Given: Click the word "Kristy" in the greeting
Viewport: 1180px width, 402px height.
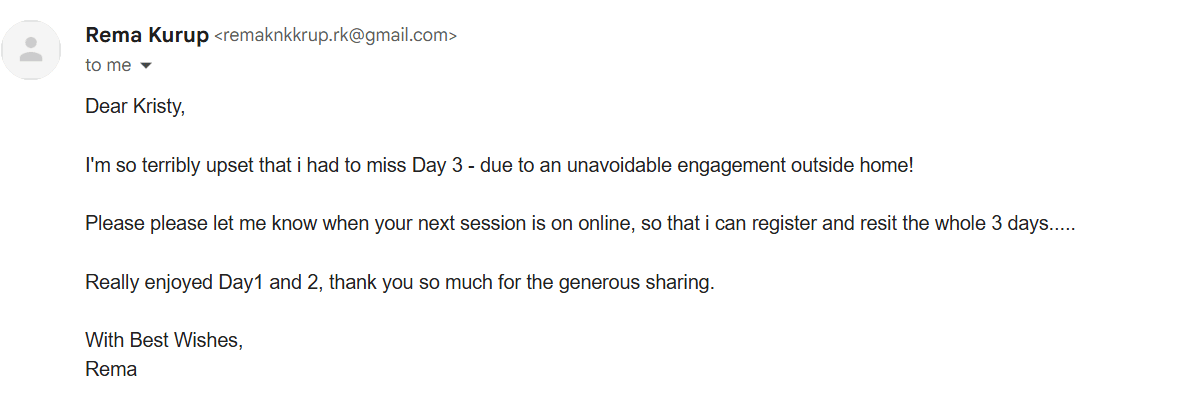Looking at the screenshot, I should [158, 108].
